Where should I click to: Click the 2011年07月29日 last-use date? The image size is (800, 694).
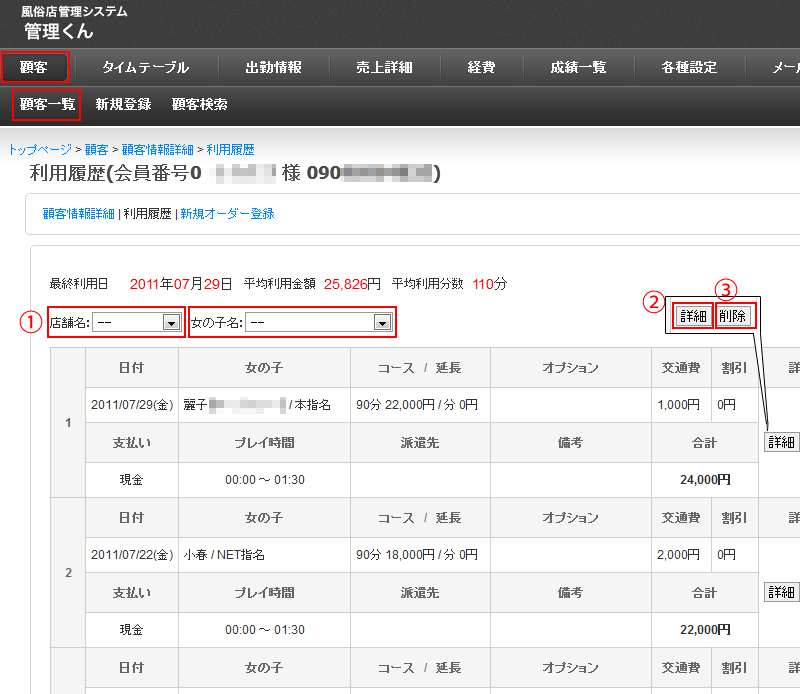point(181,284)
